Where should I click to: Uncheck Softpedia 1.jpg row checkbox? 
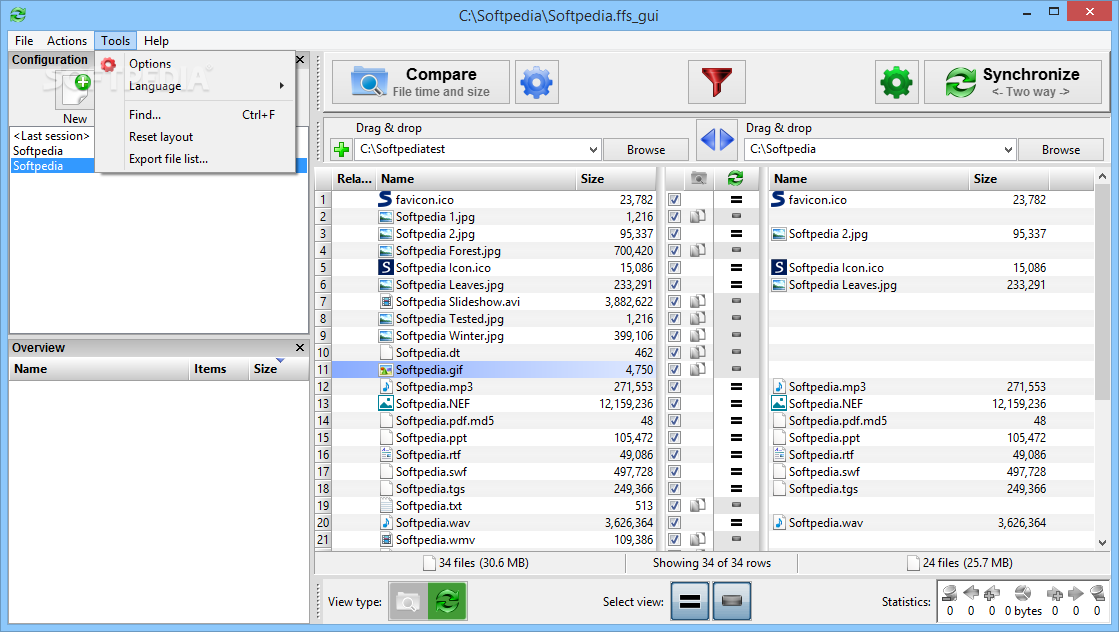tap(674, 217)
